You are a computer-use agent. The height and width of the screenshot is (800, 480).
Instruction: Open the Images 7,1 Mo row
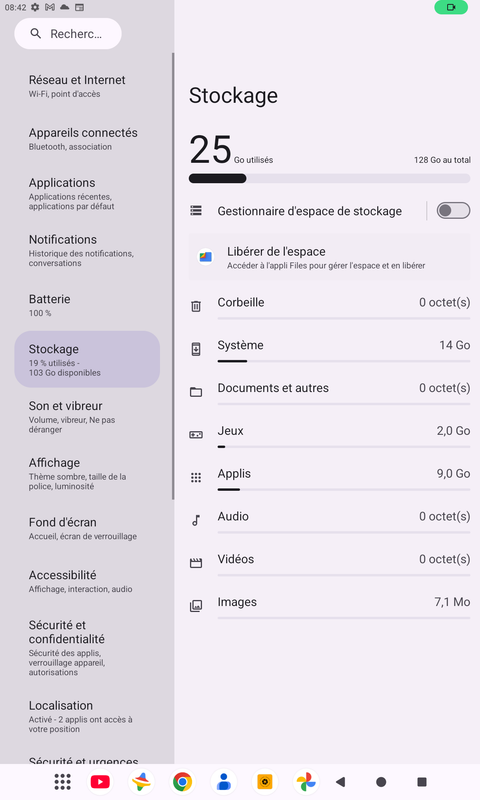pos(330,605)
